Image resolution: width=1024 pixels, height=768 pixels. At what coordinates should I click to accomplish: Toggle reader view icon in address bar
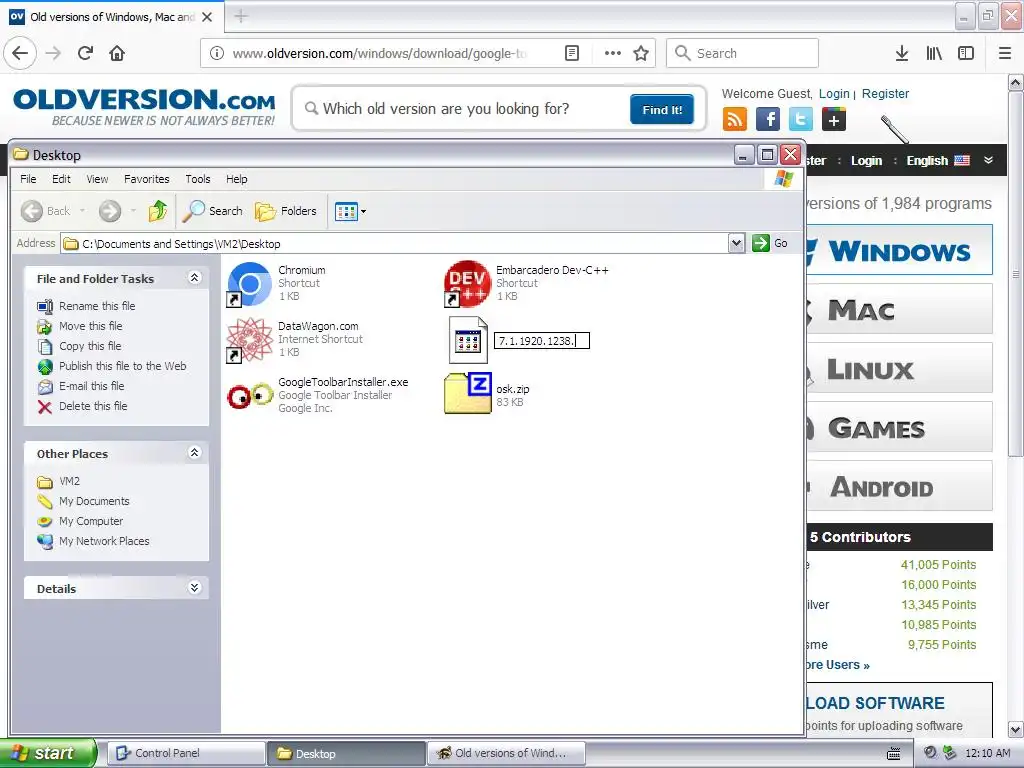tap(571, 53)
